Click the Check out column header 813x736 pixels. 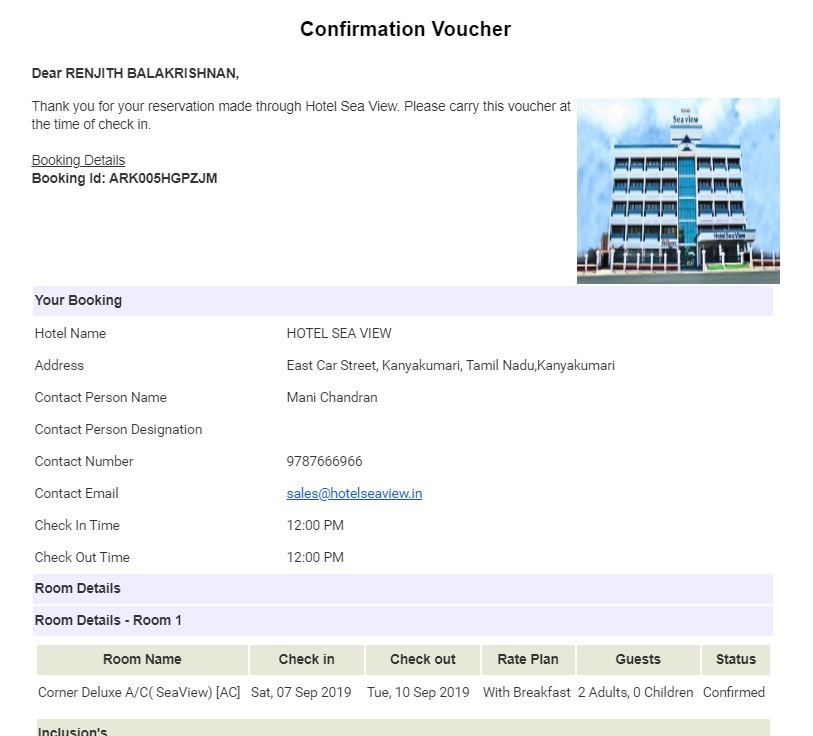423,659
